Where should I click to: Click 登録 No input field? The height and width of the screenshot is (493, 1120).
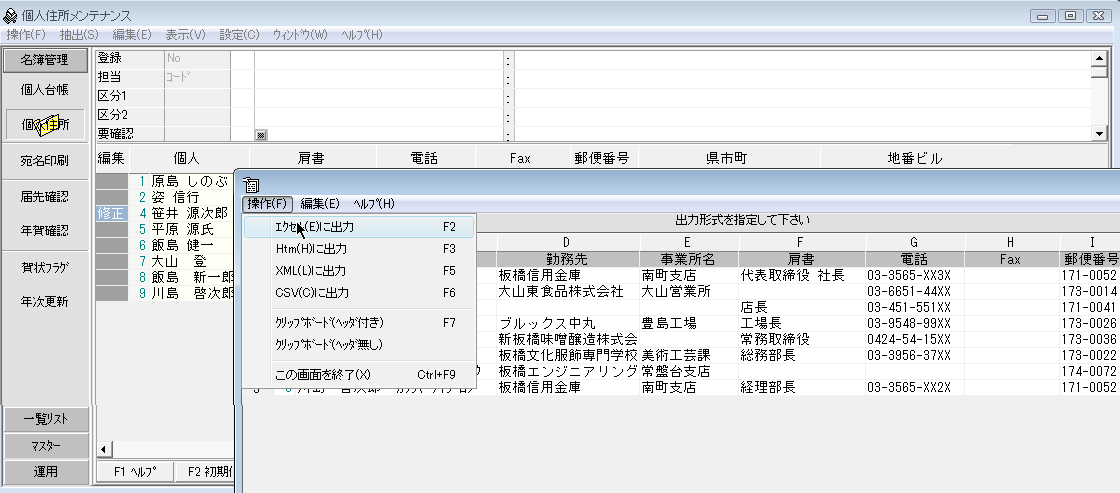click(x=197, y=59)
